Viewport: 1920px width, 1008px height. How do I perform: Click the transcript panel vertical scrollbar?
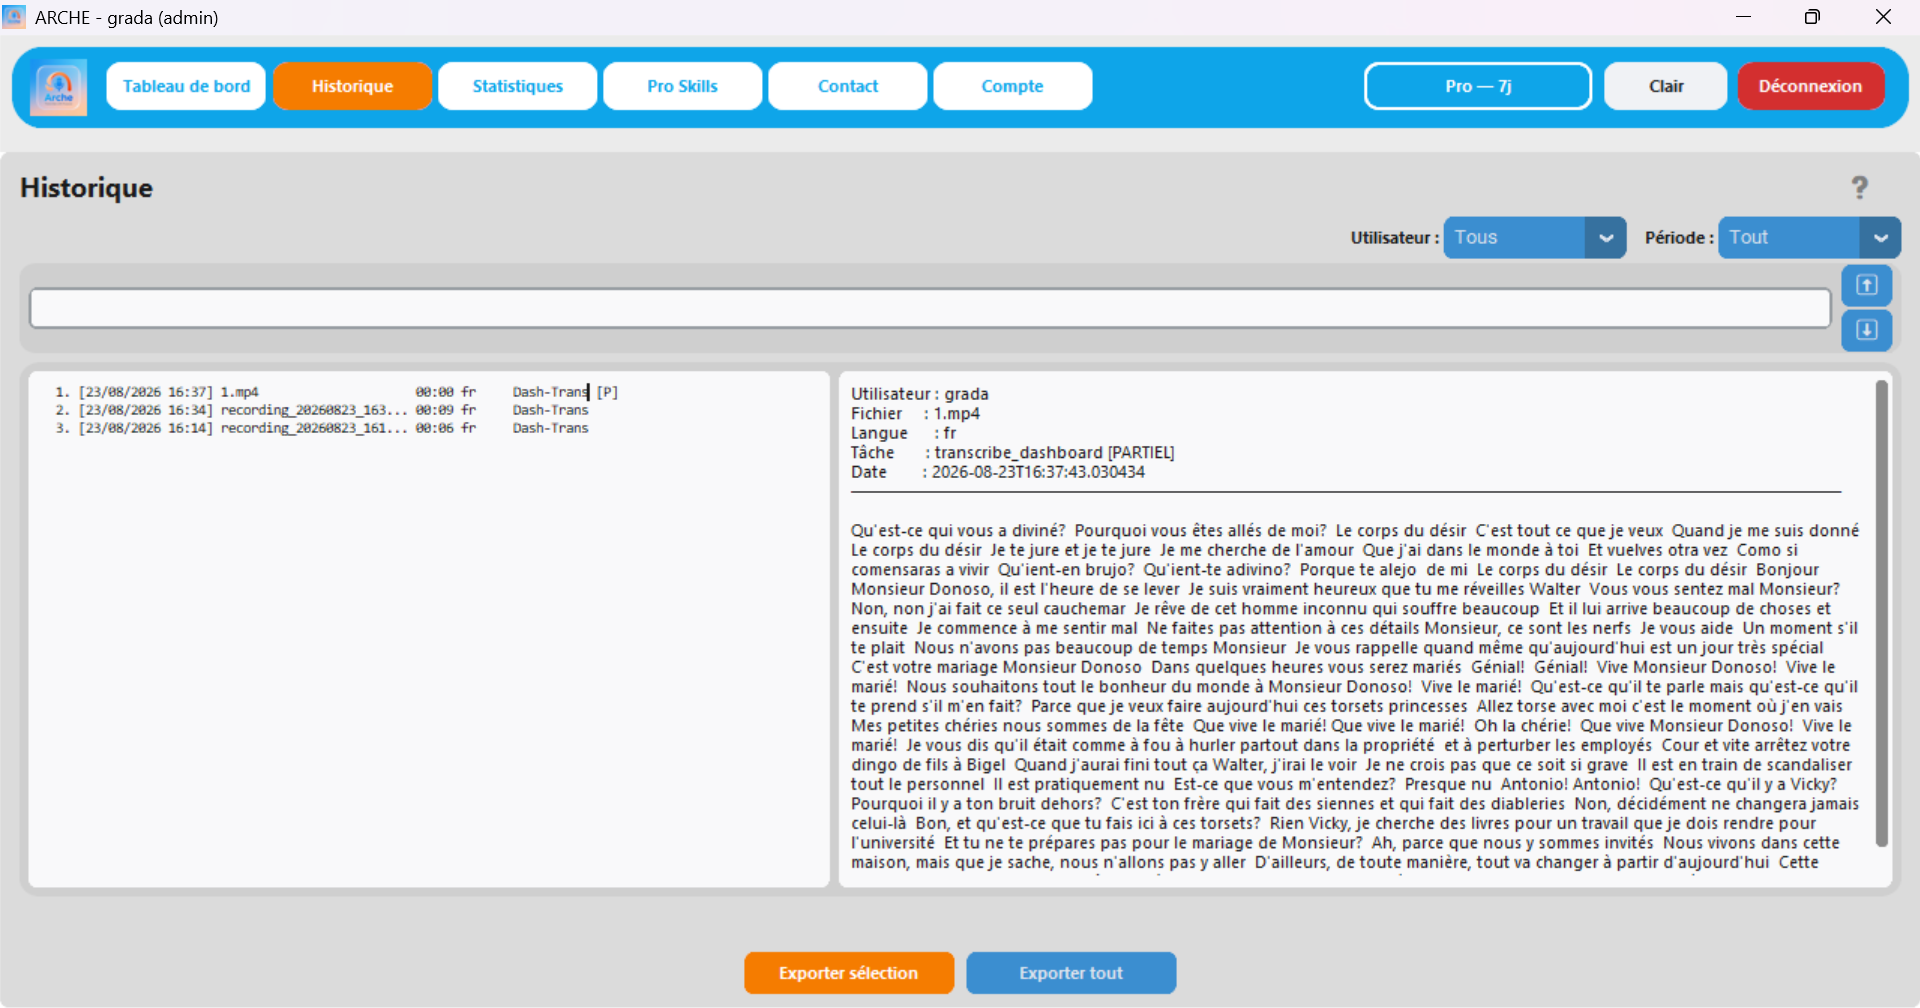tap(1881, 613)
